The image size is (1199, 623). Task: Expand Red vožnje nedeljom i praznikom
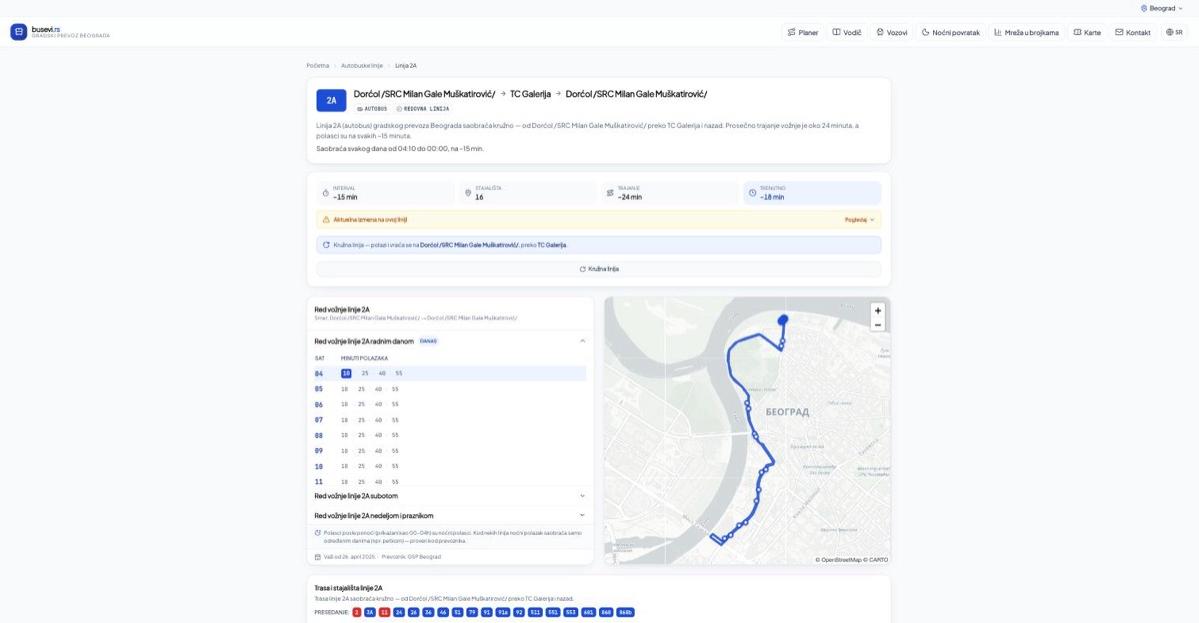pos(450,515)
